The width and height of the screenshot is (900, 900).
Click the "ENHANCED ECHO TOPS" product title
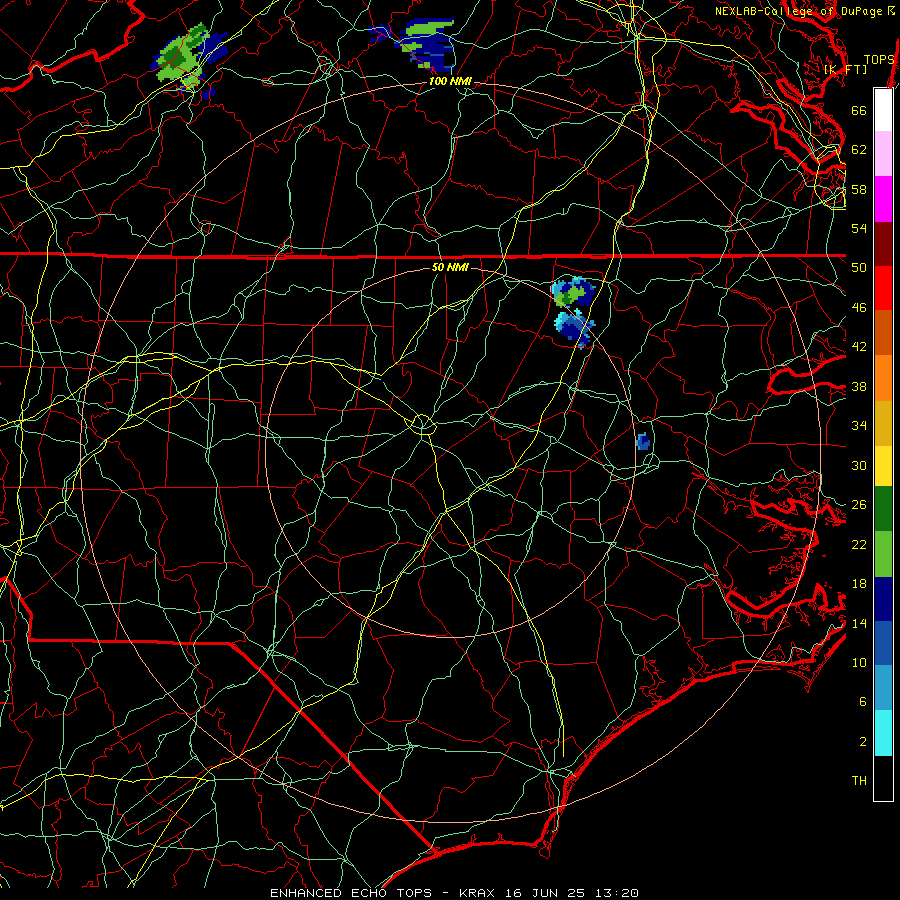coord(351,893)
